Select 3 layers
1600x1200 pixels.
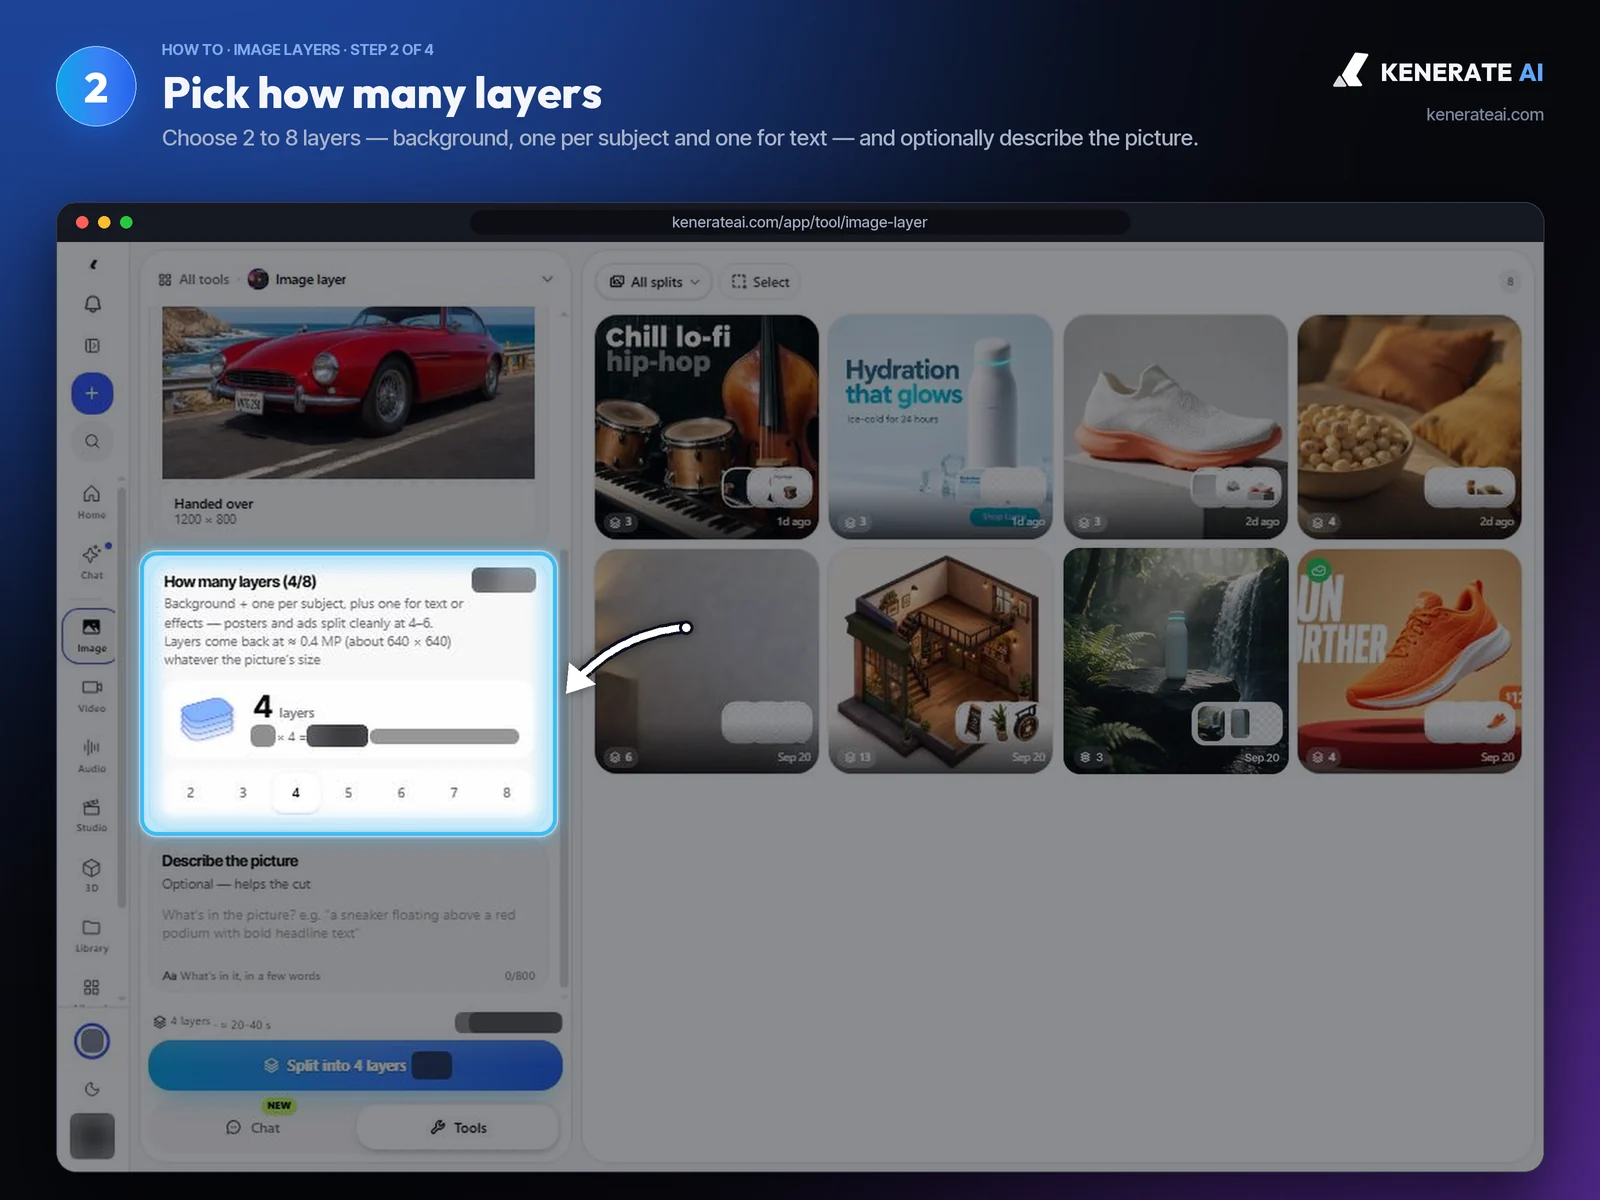(x=243, y=792)
